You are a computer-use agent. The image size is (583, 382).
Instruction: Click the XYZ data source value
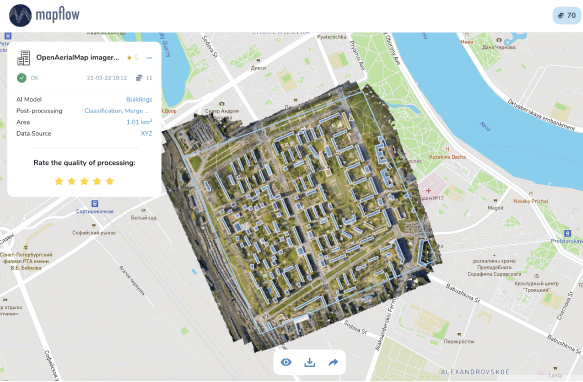point(146,134)
